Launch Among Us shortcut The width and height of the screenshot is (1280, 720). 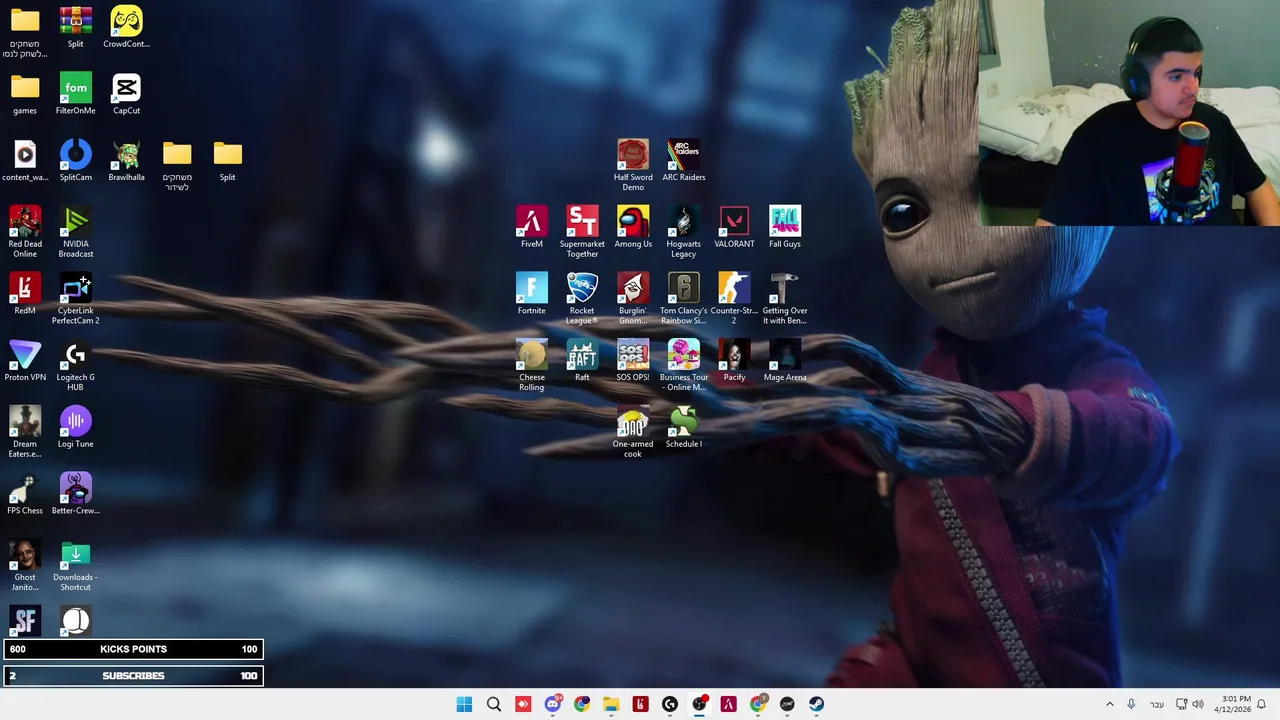coord(633,227)
